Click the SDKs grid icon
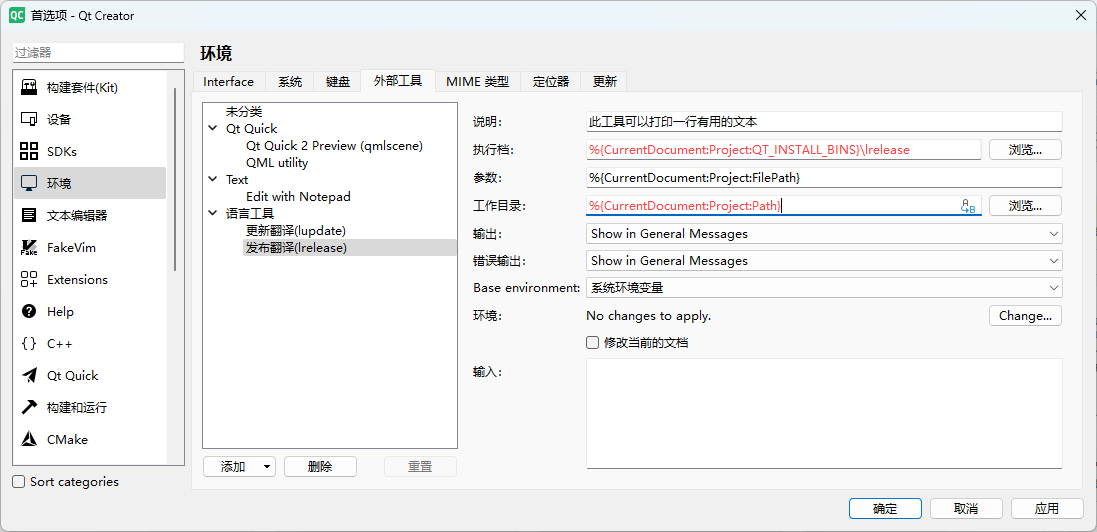 [29, 151]
